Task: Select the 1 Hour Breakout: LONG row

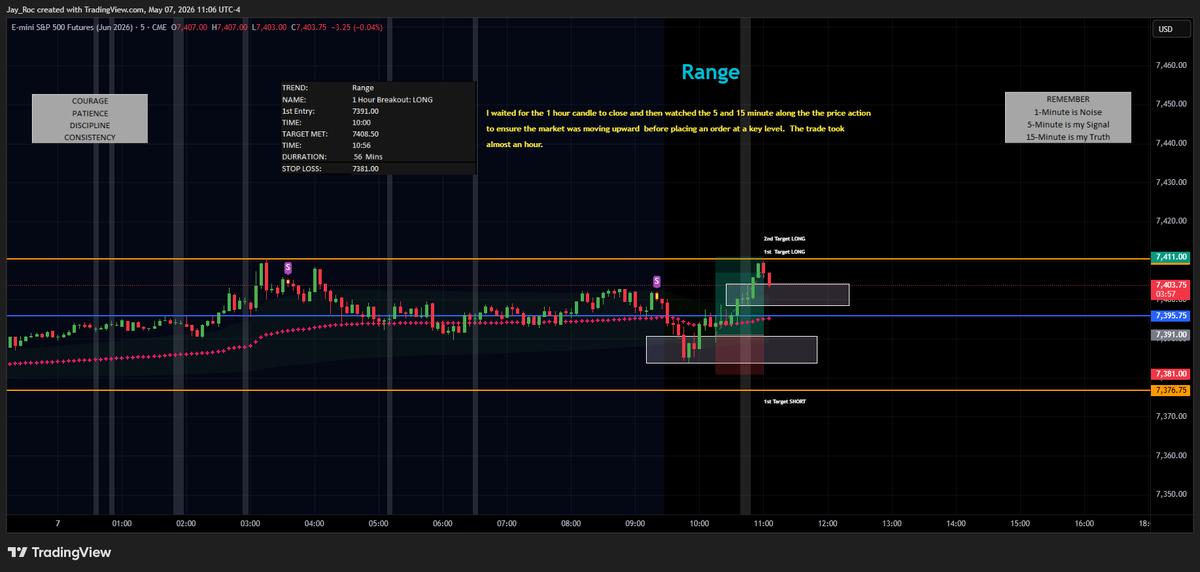Action: tap(378, 100)
